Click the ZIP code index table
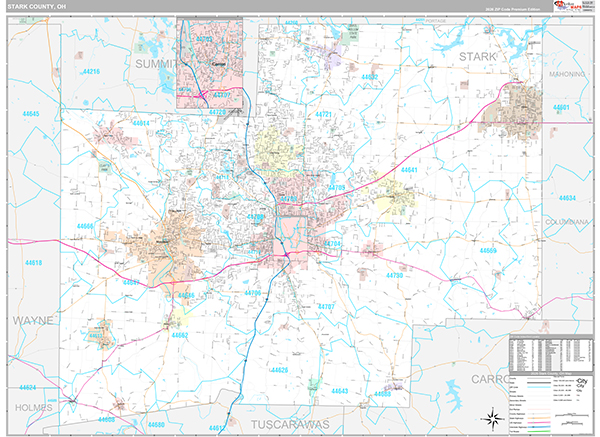The image size is (600, 437). coord(551,352)
